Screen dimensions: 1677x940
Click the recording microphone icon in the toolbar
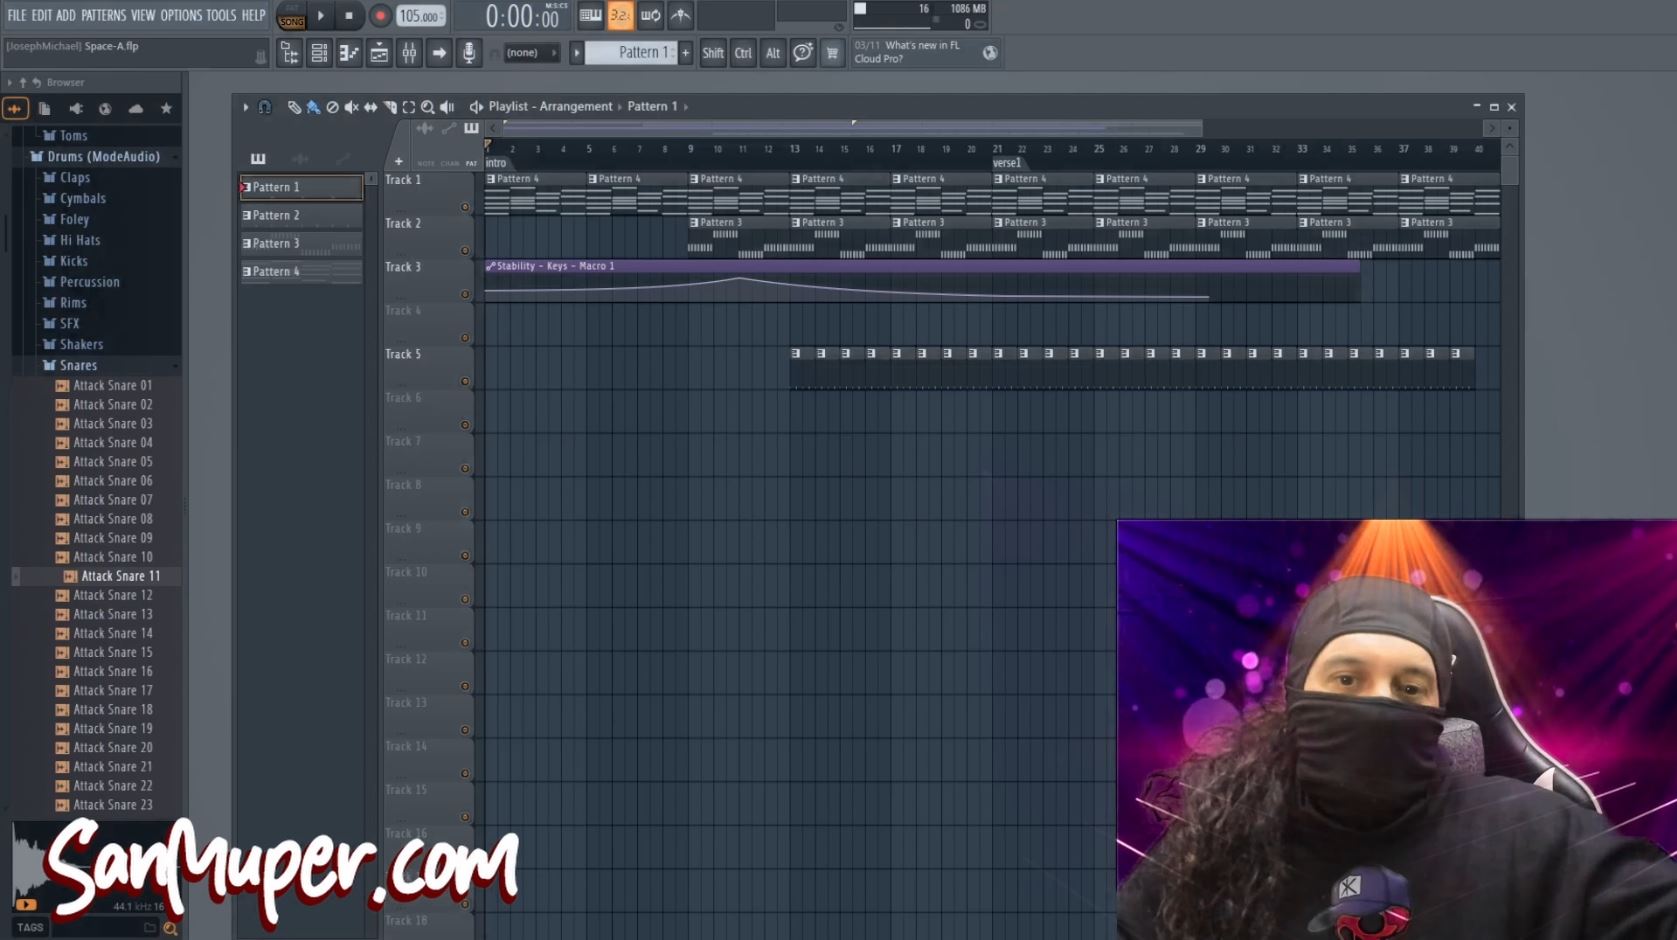tap(469, 52)
